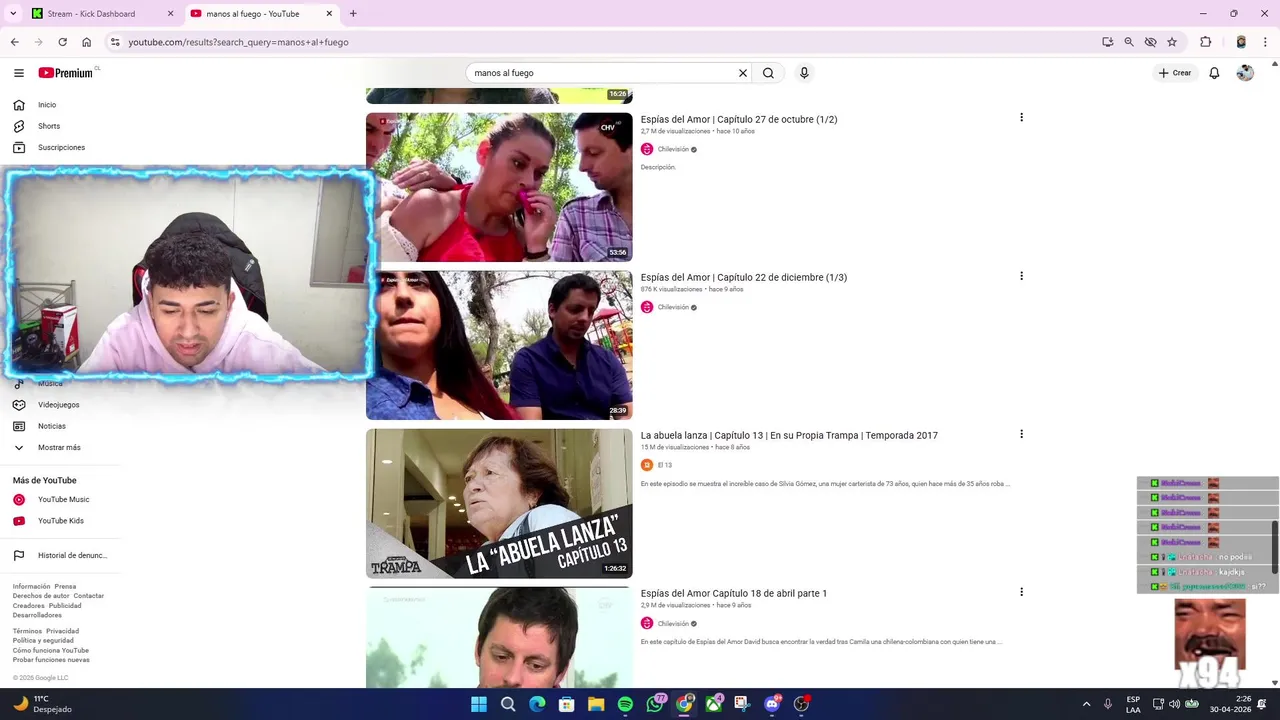Reload the page
This screenshot has height=720, width=1280.
pyautogui.click(x=62, y=42)
